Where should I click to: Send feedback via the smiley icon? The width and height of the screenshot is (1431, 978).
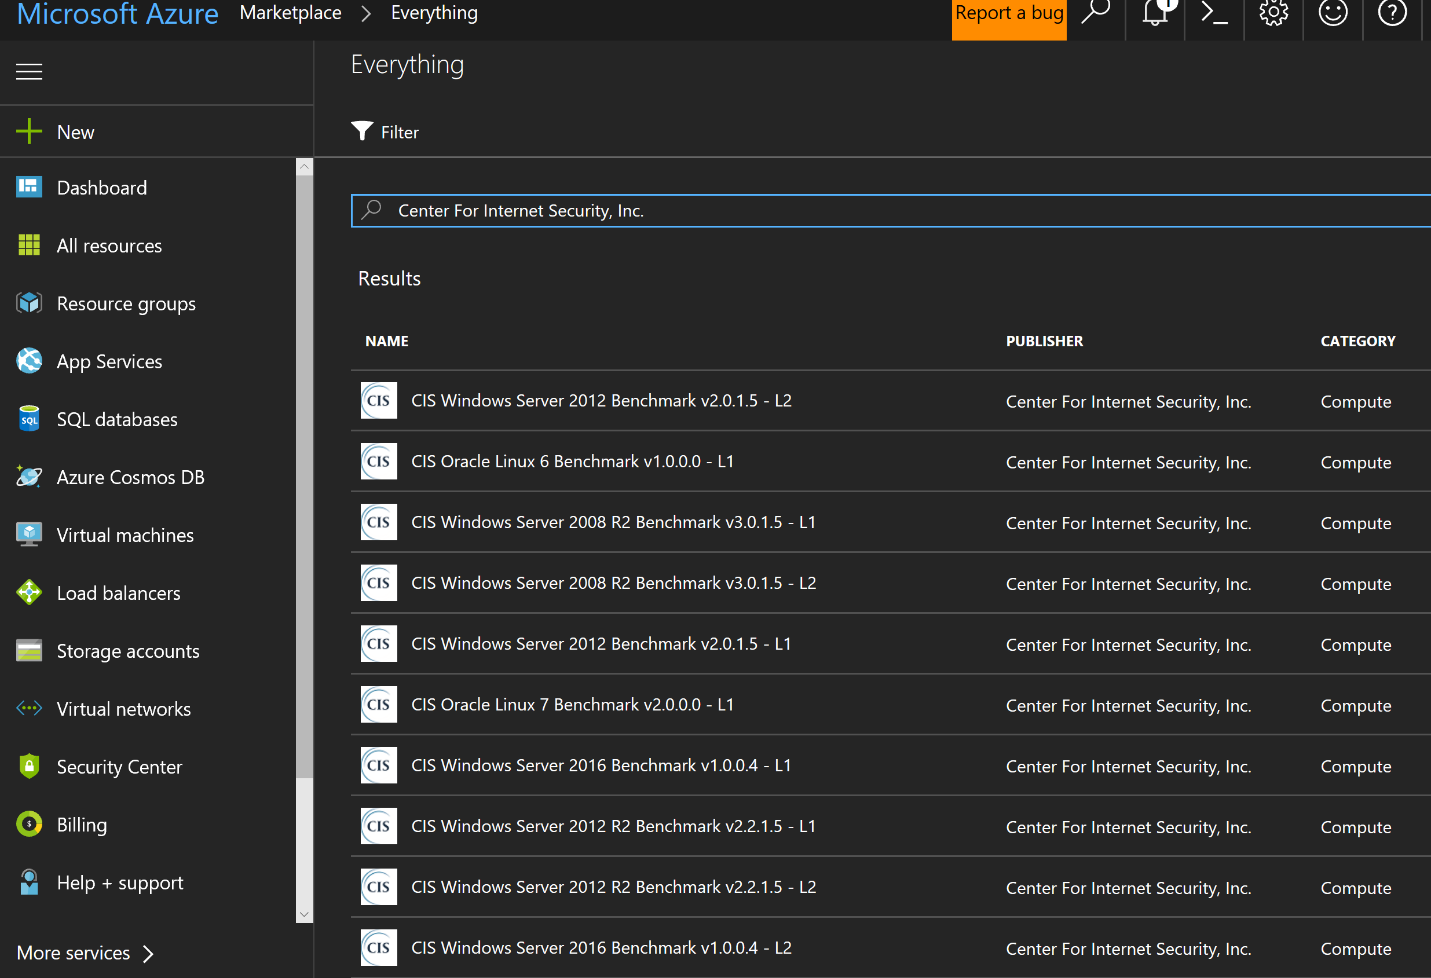point(1332,14)
